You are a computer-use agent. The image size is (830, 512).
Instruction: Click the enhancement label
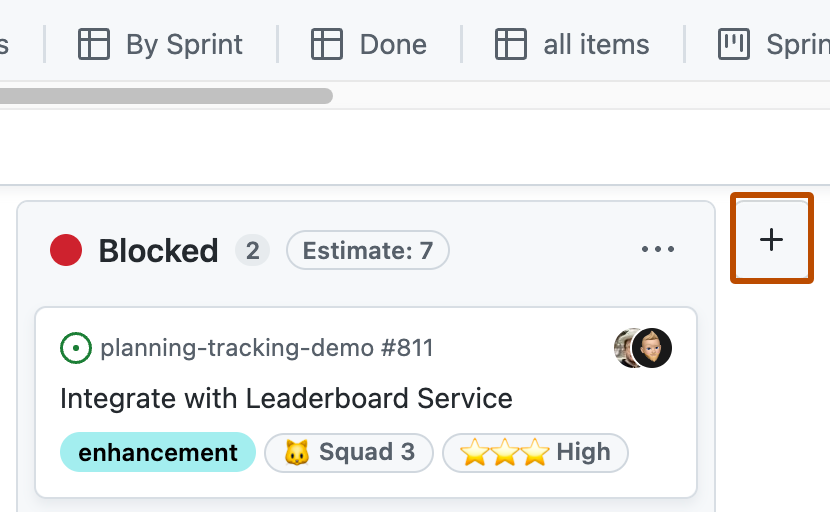[x=158, y=452]
